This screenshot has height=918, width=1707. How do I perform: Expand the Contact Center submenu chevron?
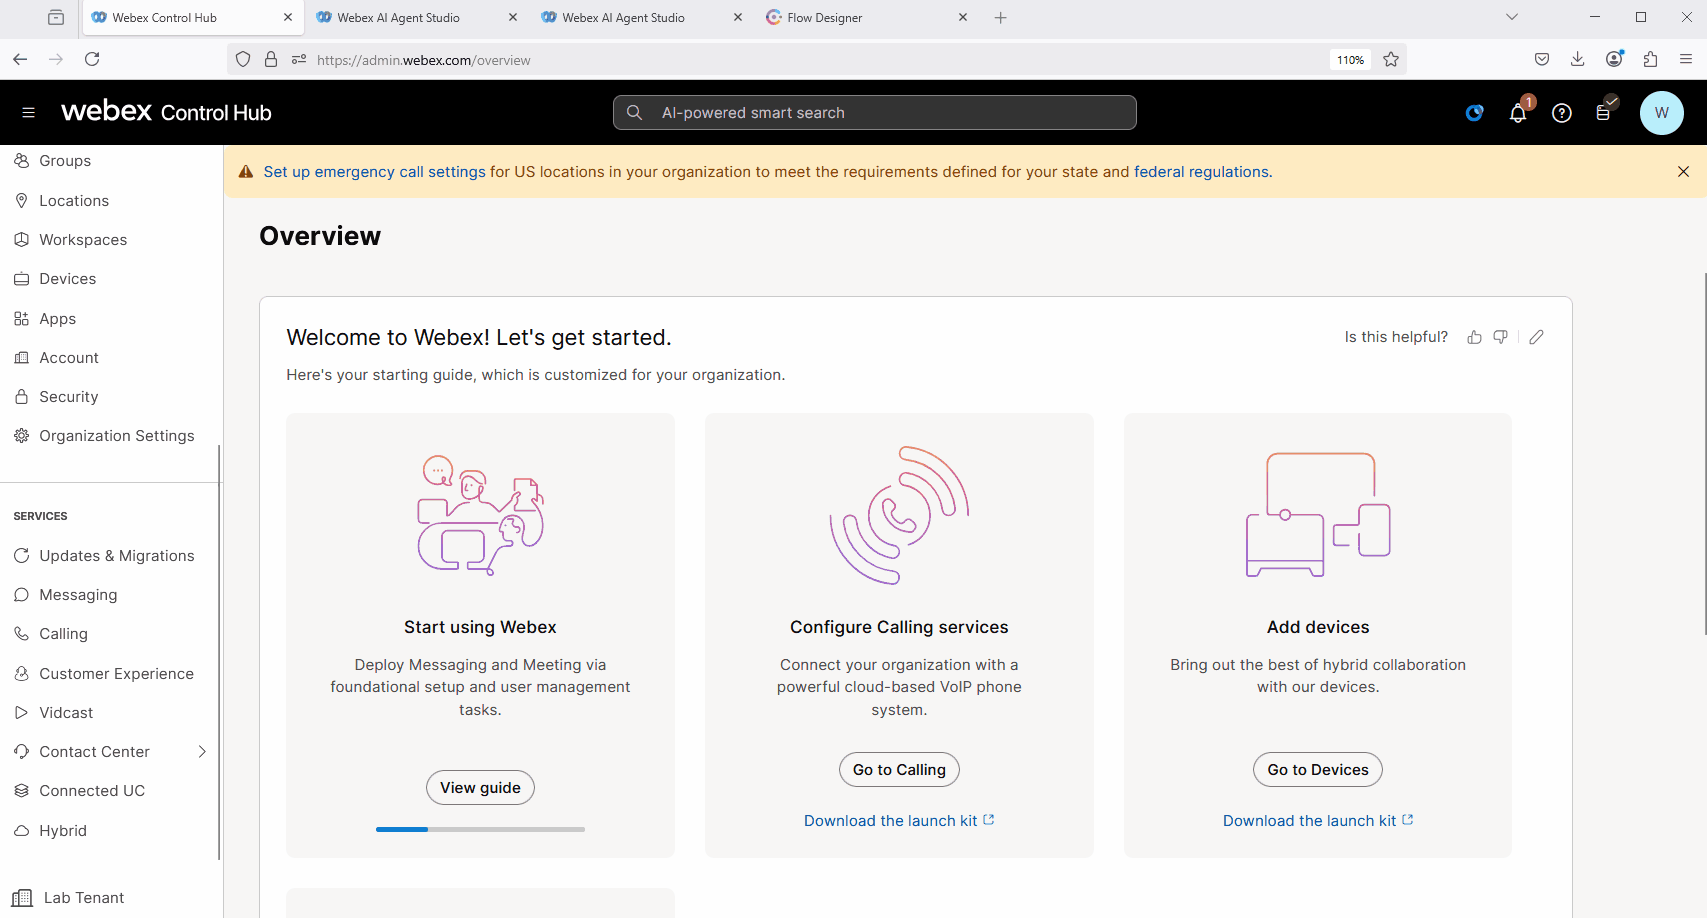[202, 752]
